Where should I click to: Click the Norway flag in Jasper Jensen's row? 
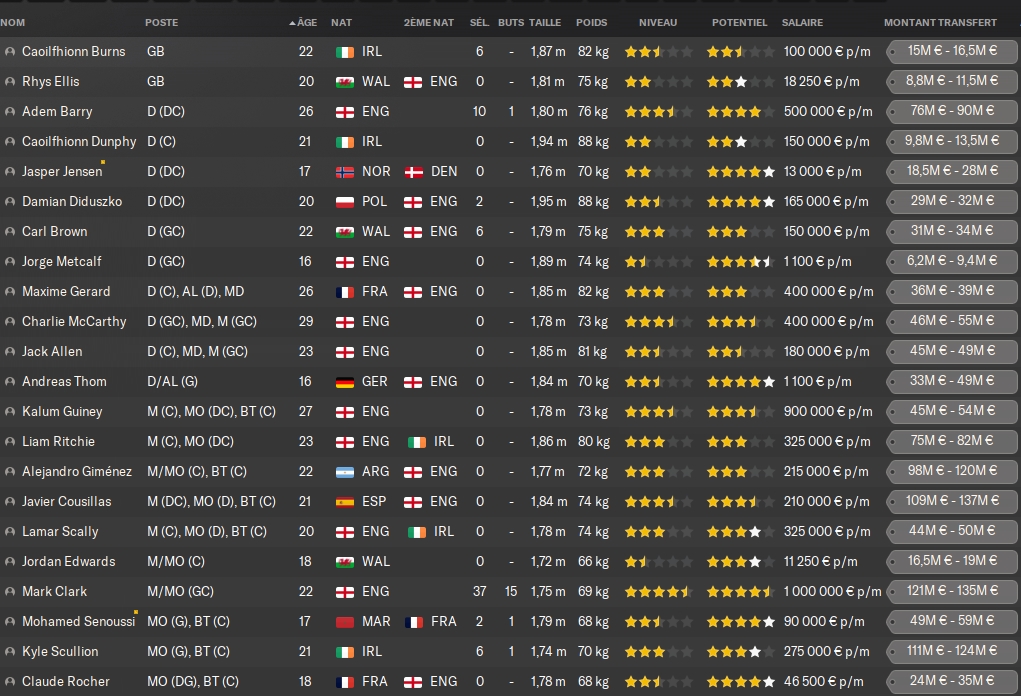point(344,171)
